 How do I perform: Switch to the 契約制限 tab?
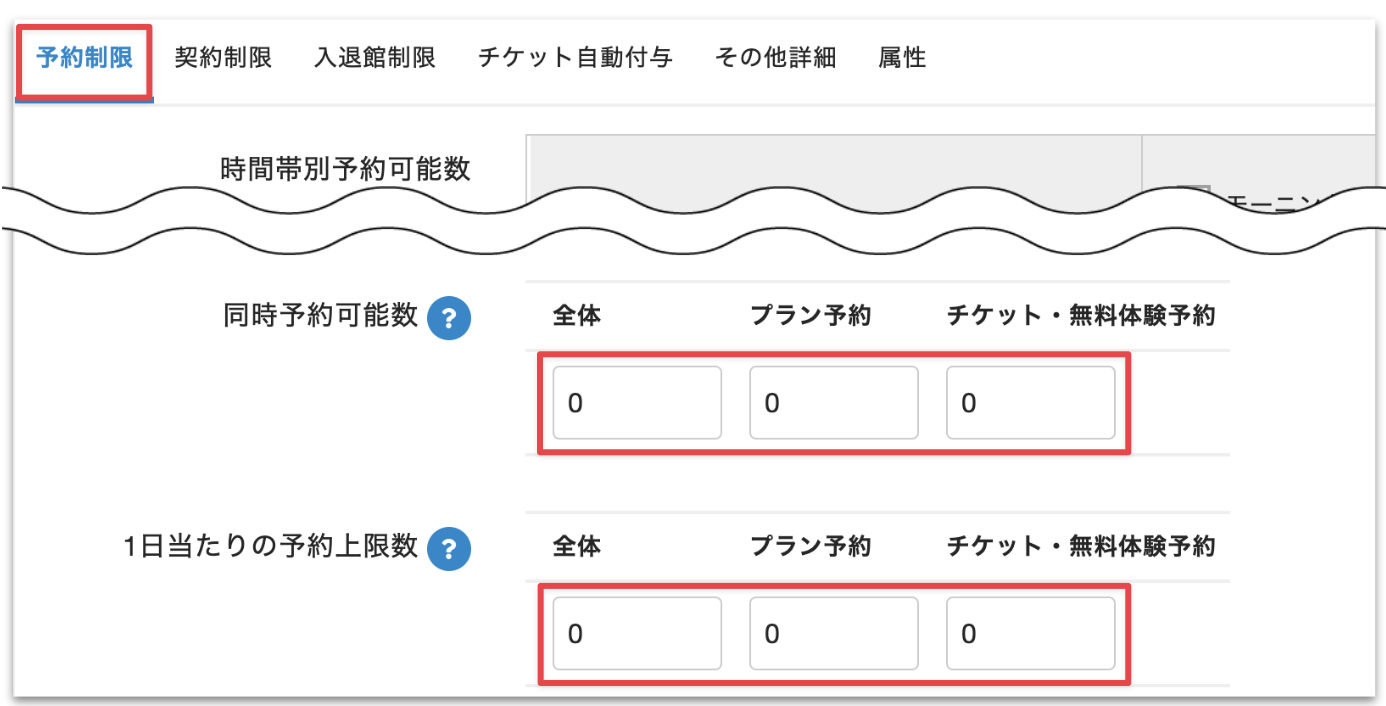pos(223,58)
